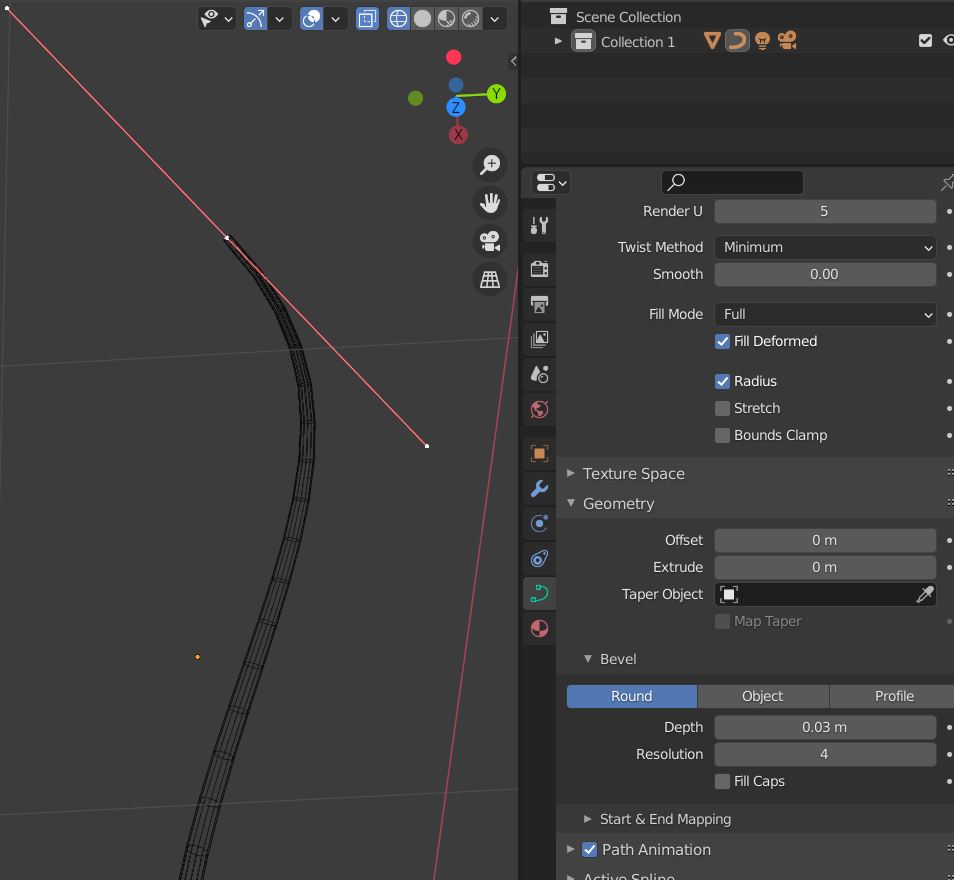The width and height of the screenshot is (954, 880).
Task: Select Scene Collection in the outliner
Action: [x=628, y=17]
